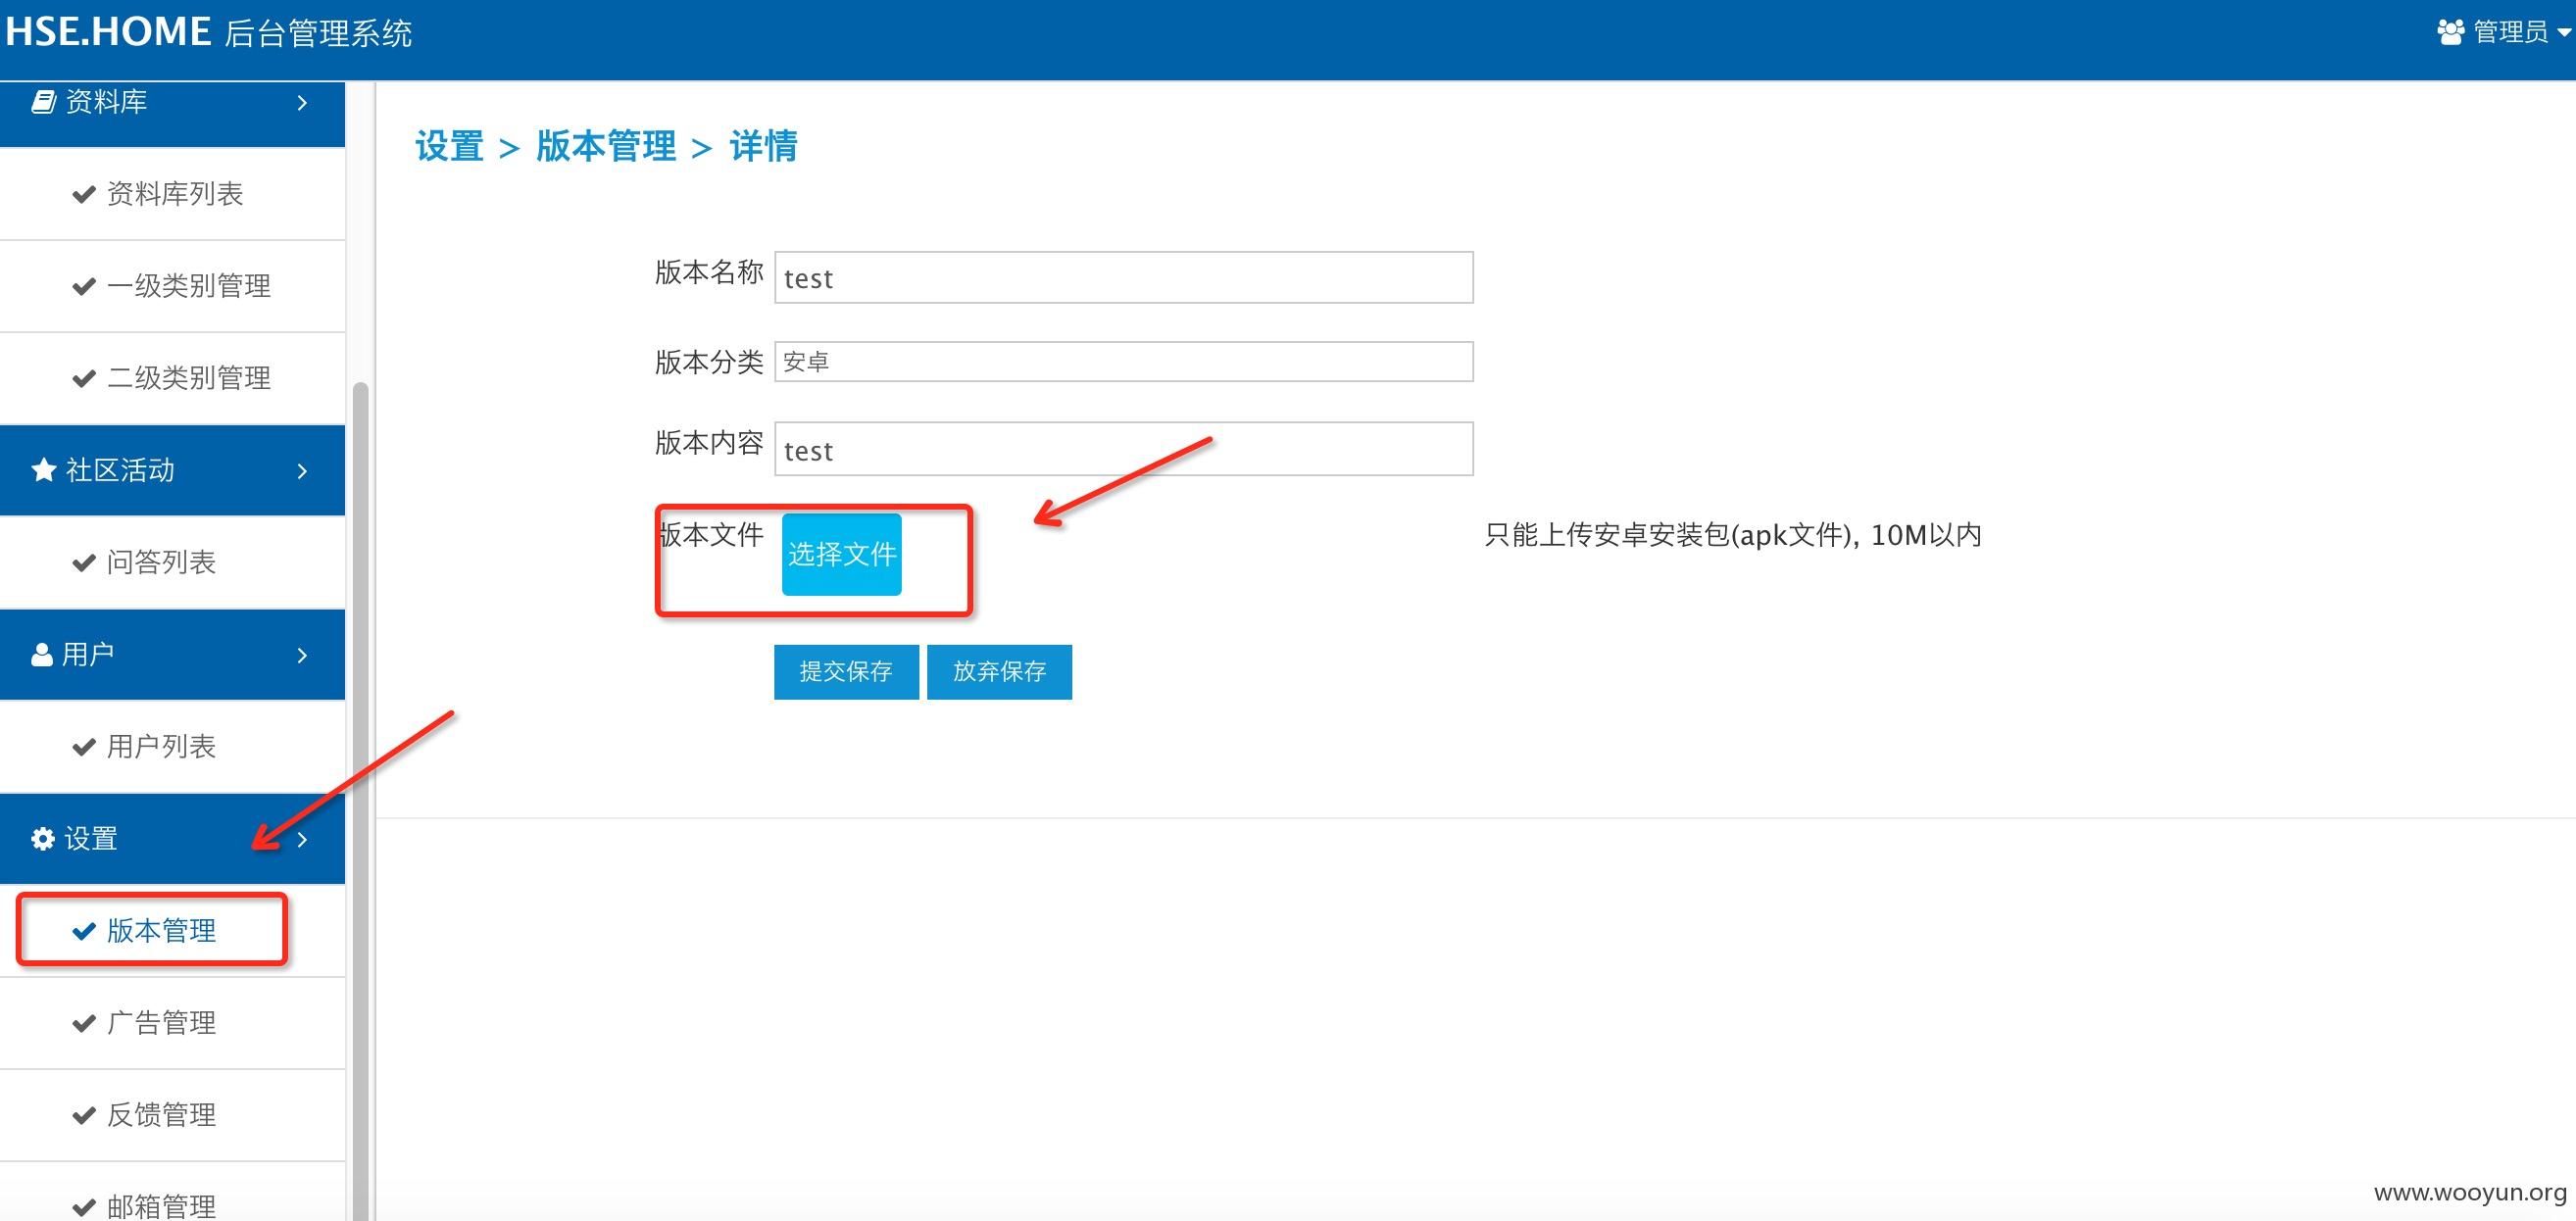This screenshot has height=1221, width=2576.
Task: Click the 版本文件 field label
Action: click(710, 535)
